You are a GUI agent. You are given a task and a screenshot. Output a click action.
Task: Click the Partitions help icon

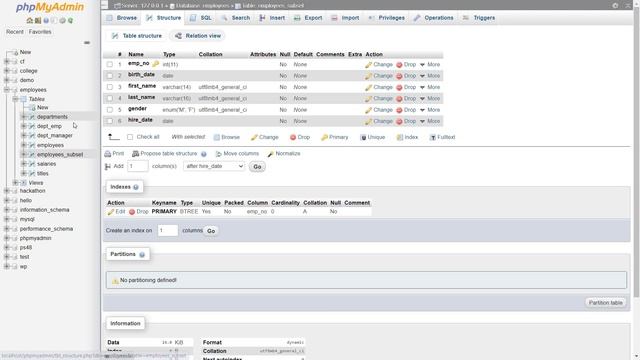[x=142, y=254]
